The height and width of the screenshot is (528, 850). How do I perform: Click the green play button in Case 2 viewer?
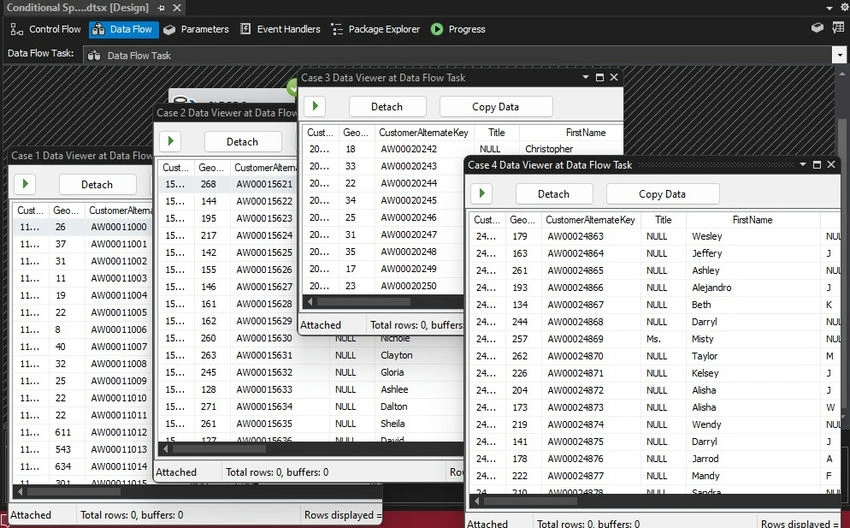[170, 141]
